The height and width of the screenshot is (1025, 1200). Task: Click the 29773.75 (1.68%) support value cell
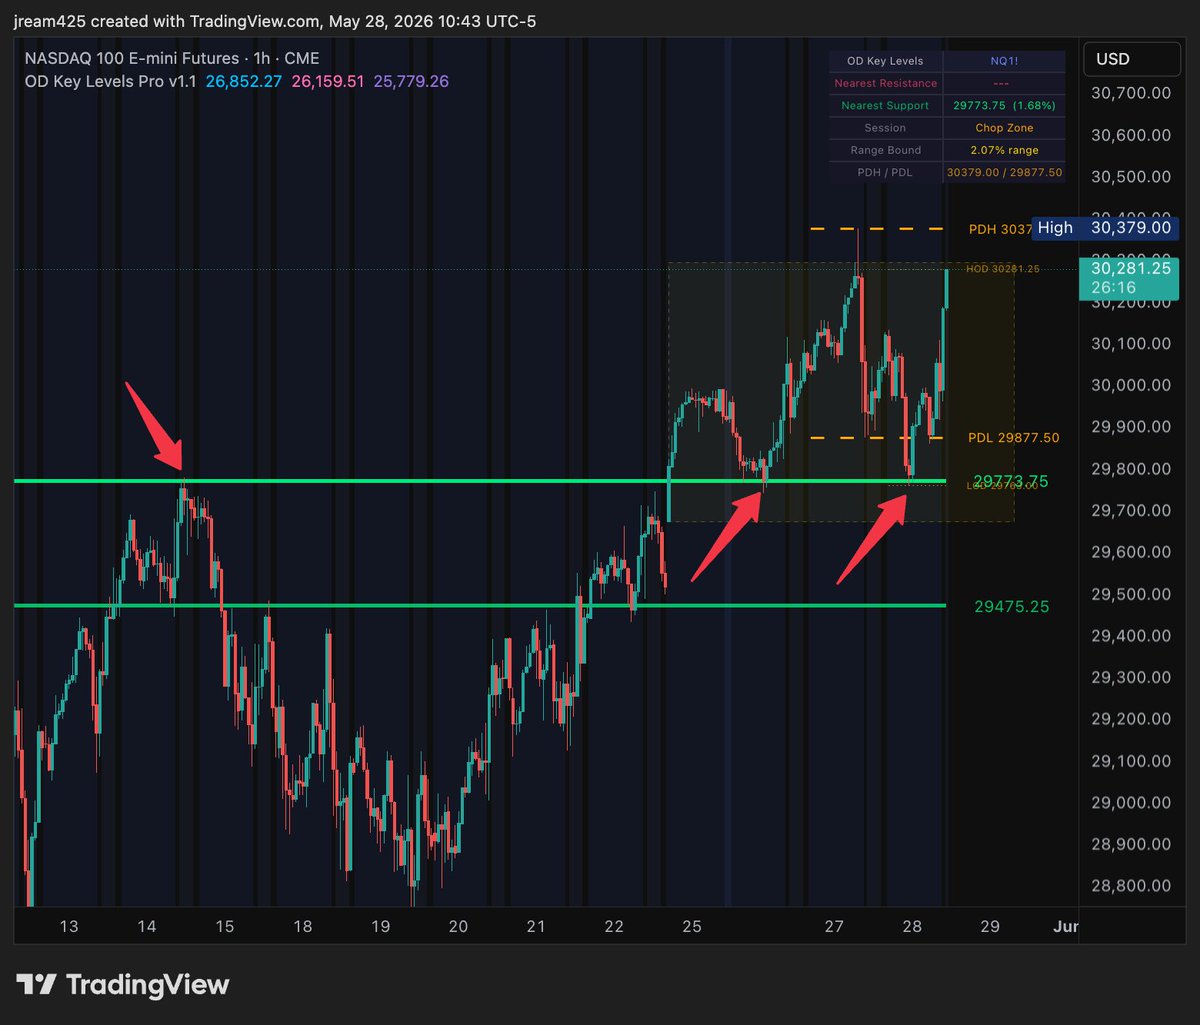click(x=1004, y=105)
